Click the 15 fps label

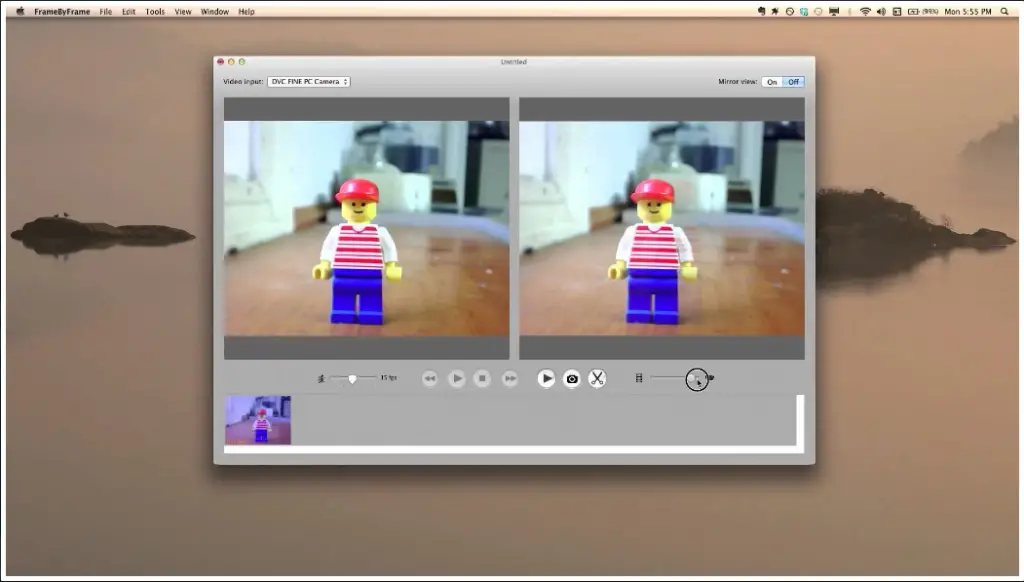[389, 378]
